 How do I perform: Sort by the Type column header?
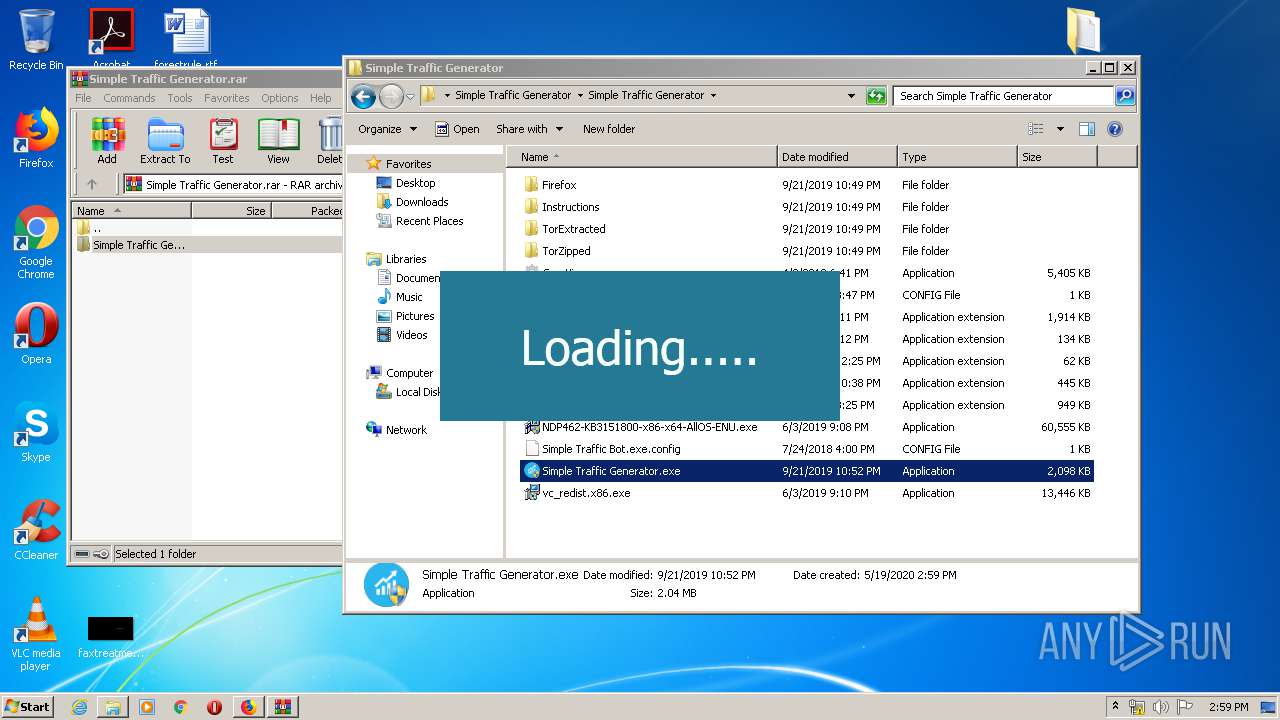point(957,157)
